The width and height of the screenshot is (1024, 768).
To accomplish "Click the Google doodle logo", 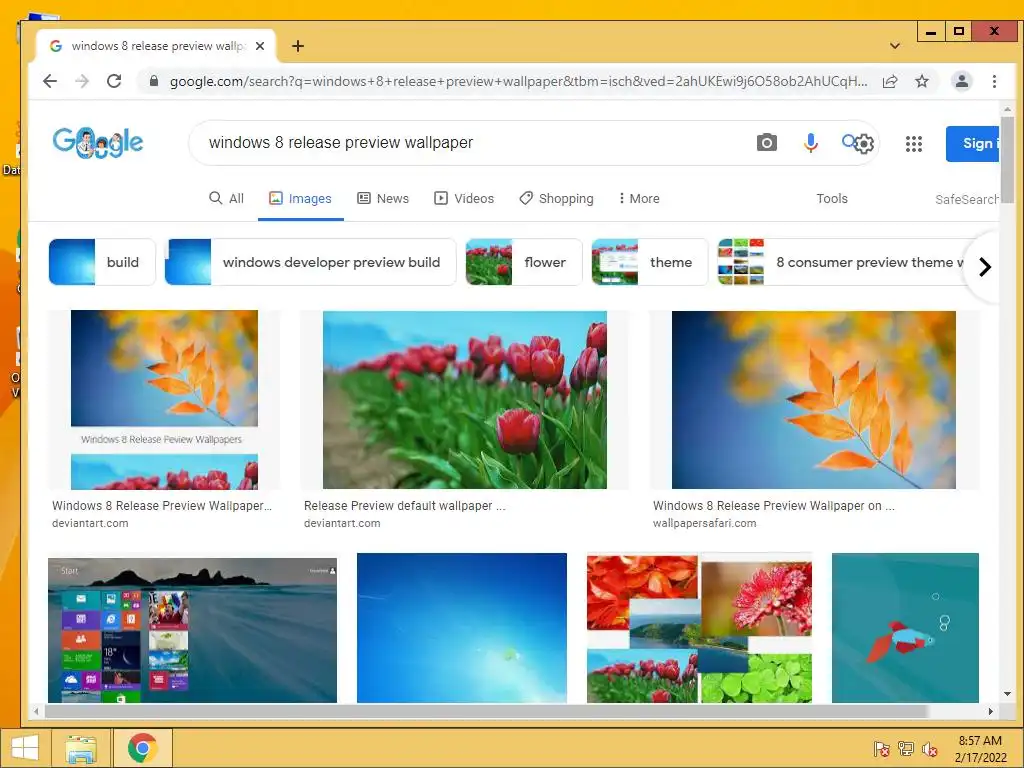I will coord(98,142).
